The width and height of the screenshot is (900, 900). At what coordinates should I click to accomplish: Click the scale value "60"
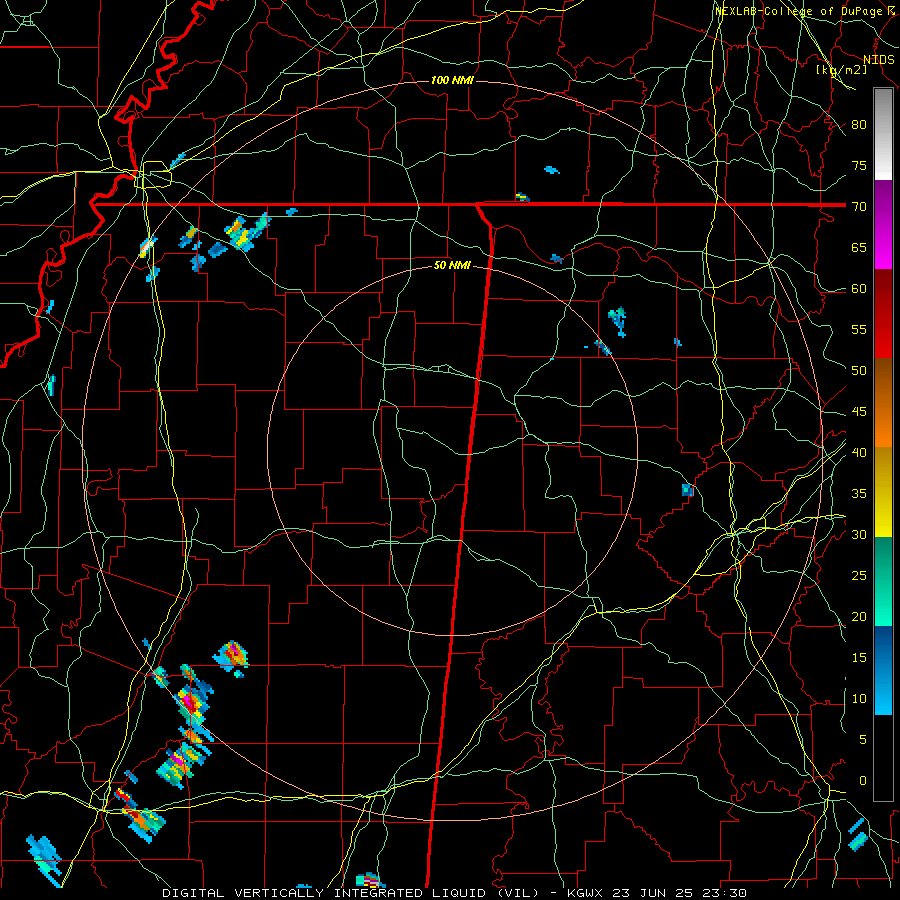click(859, 289)
